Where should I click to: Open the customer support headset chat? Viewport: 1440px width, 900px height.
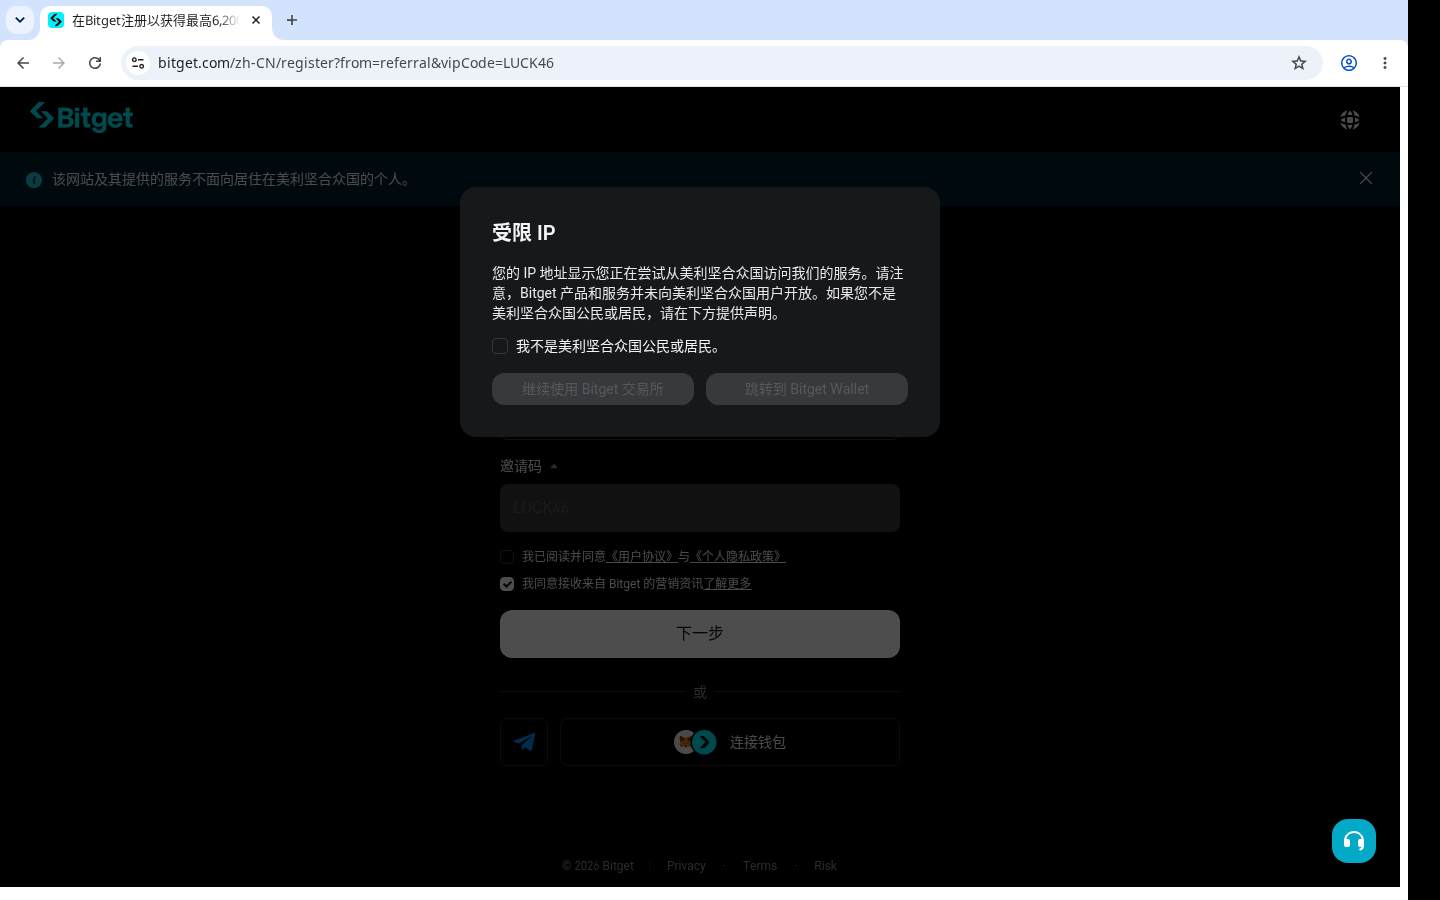point(1354,841)
